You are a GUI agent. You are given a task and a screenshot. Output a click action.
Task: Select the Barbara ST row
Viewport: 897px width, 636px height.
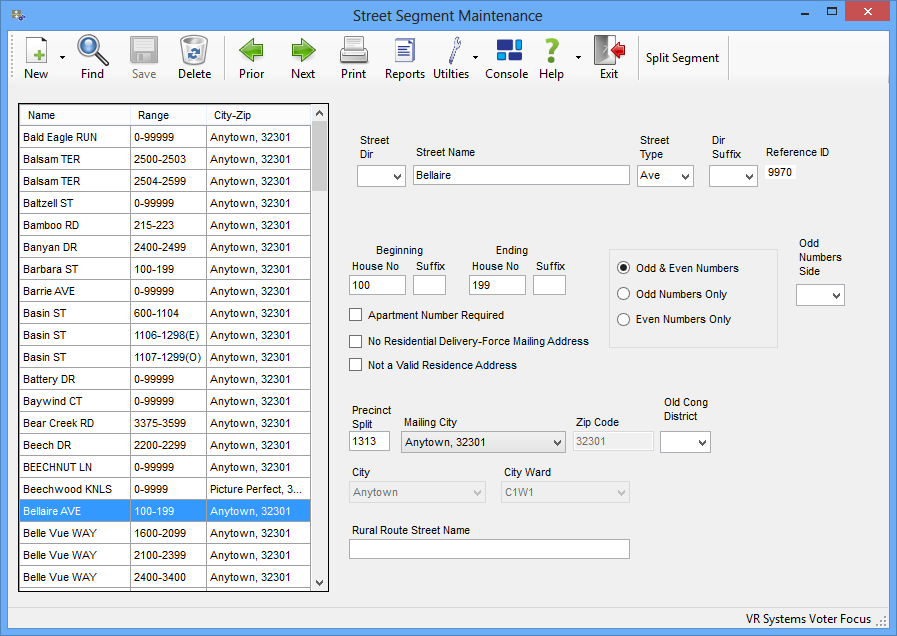(x=165, y=269)
